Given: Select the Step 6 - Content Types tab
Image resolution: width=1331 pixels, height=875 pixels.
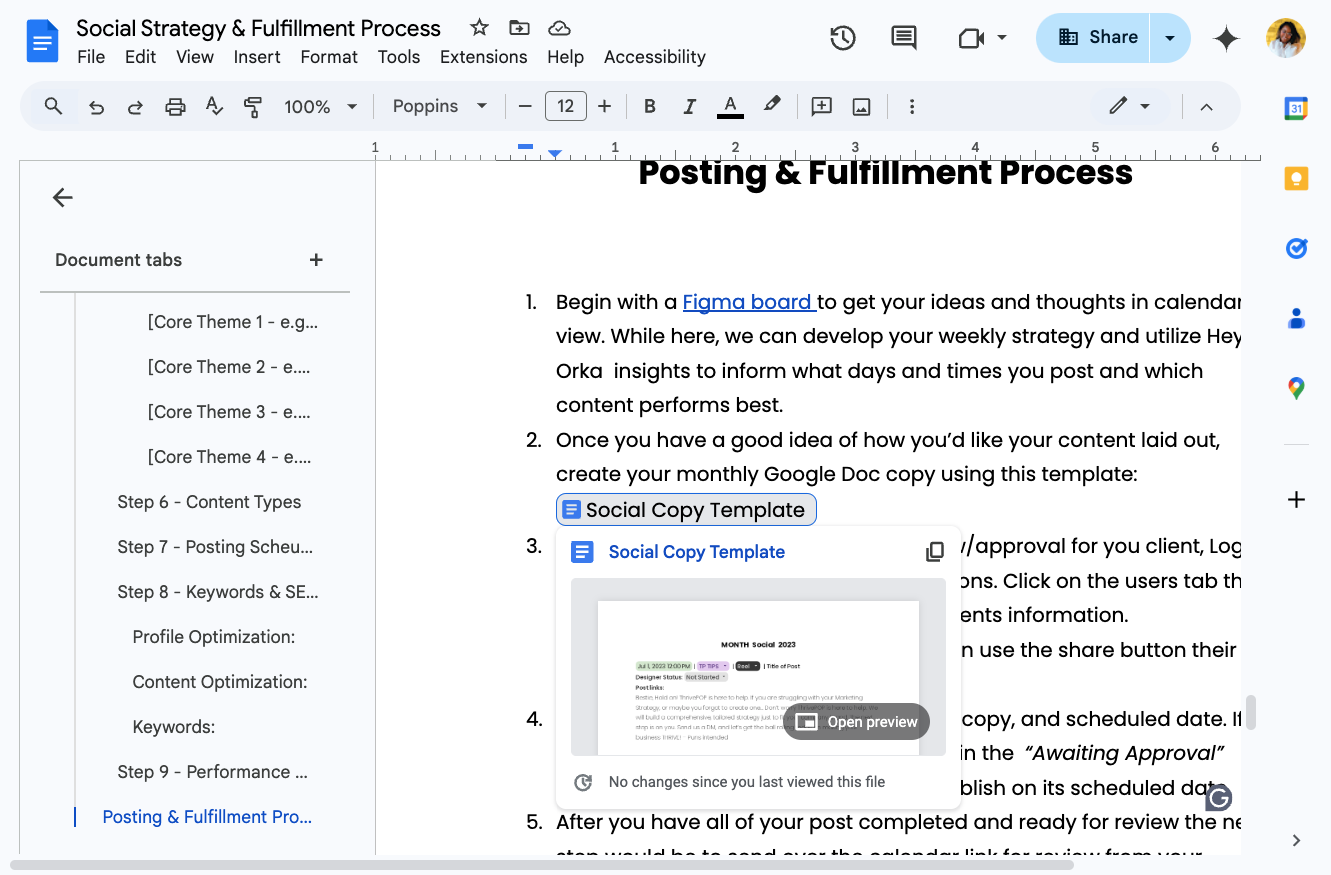Looking at the screenshot, I should click(x=209, y=502).
